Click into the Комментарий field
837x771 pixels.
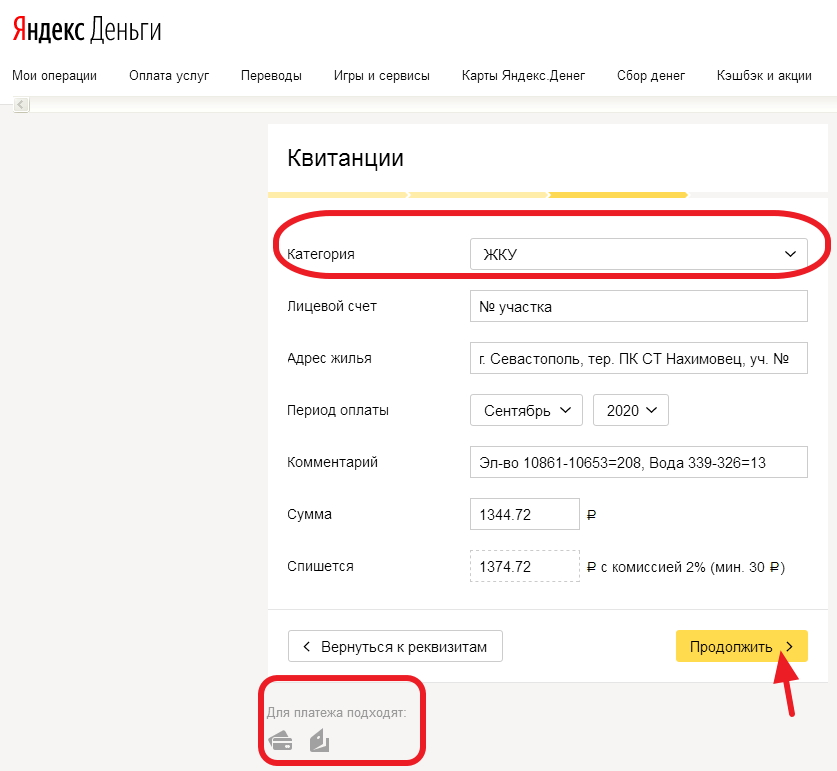coord(638,462)
